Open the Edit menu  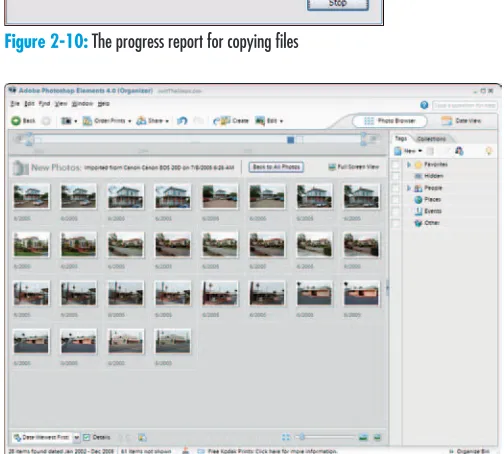tap(29, 104)
